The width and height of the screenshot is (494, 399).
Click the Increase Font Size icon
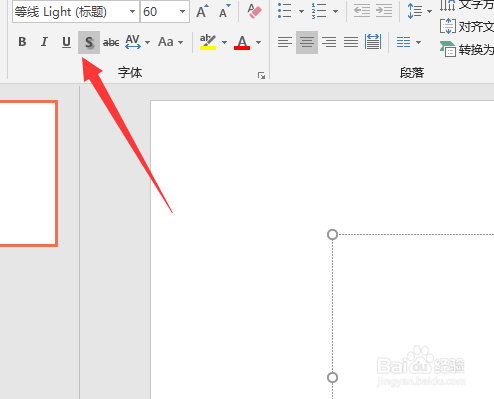pos(202,11)
